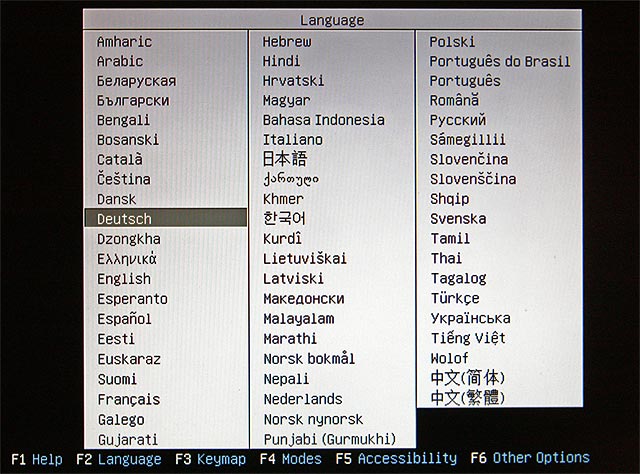Screen dimensions: 640x474
Task: Select Eesti language
Action: [x=116, y=339]
